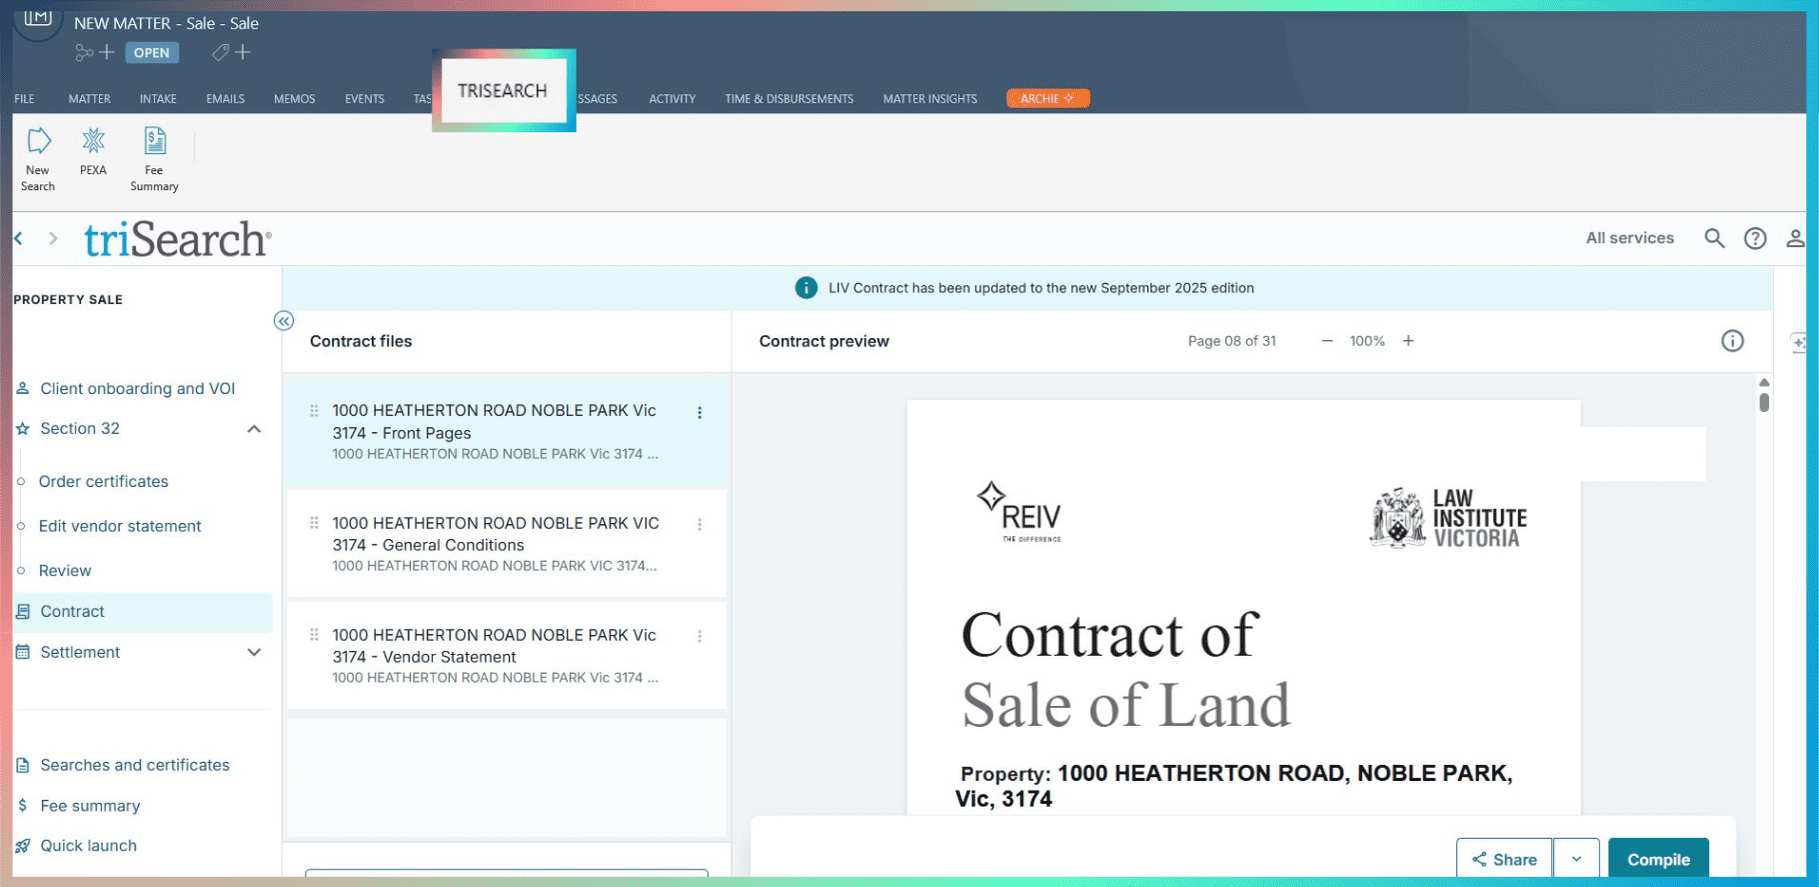Switch to the Time & Disbursements tab
1819x887 pixels.
pyautogui.click(x=789, y=99)
